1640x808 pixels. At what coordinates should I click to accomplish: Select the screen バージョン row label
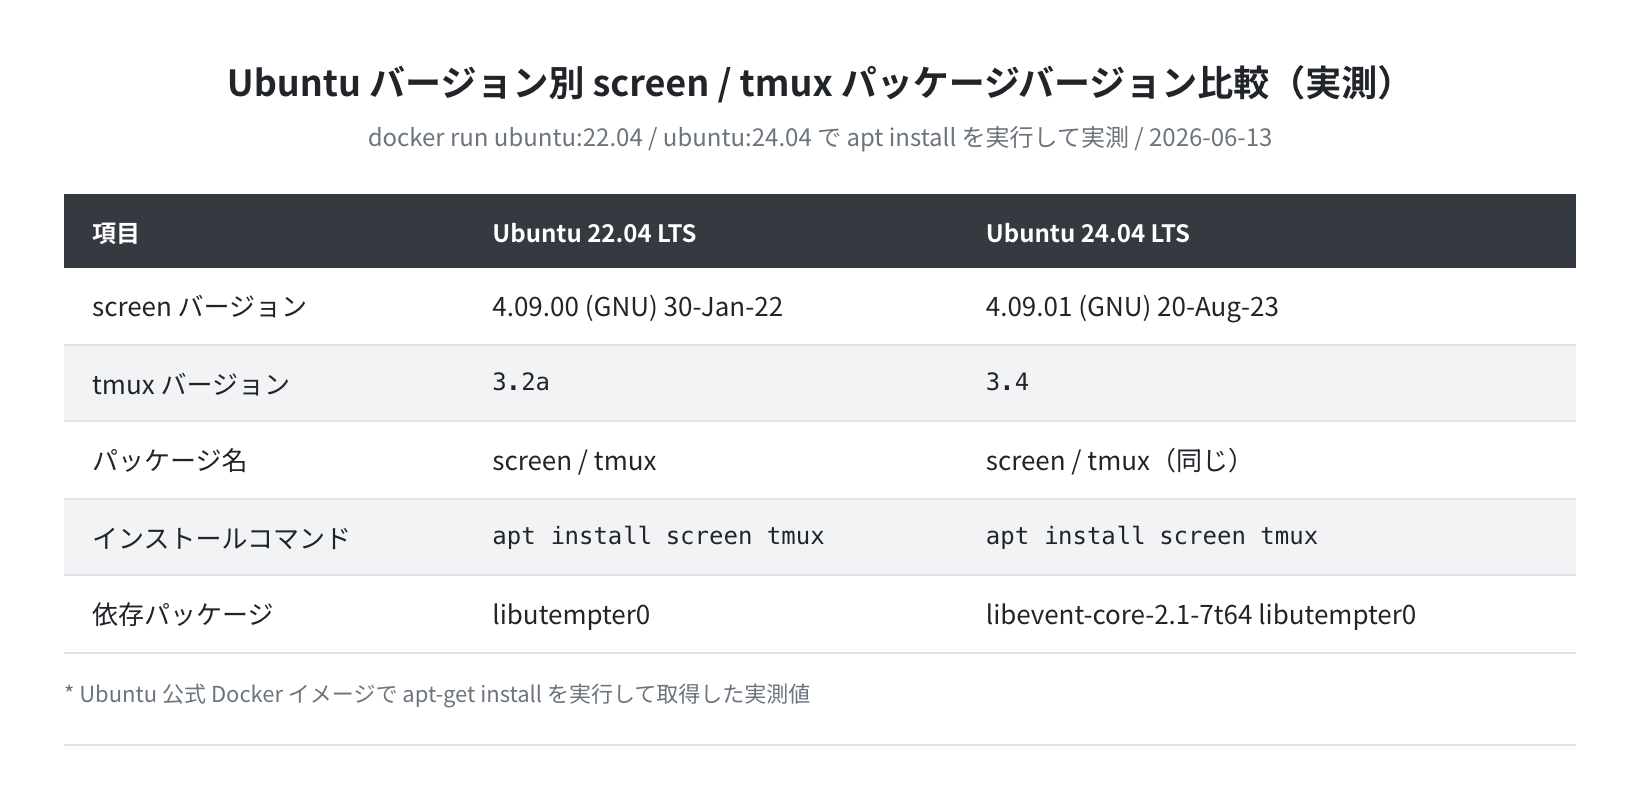coord(199,307)
